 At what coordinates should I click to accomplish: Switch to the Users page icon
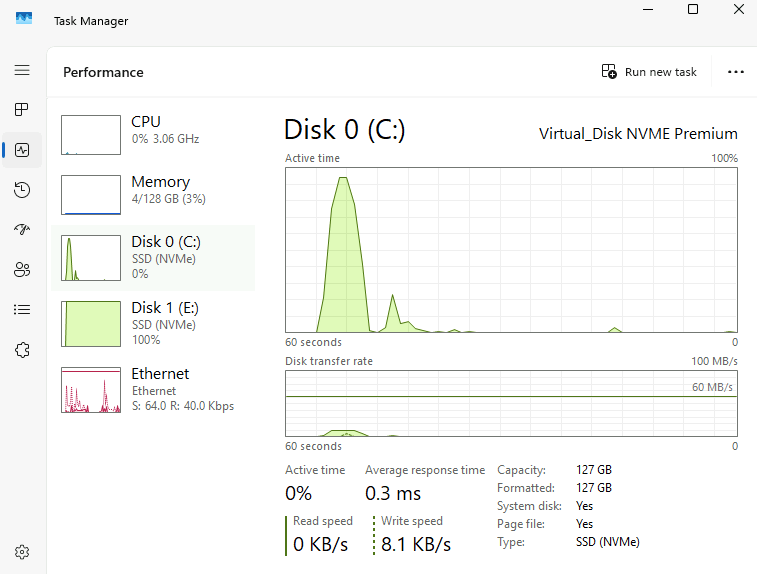22,270
